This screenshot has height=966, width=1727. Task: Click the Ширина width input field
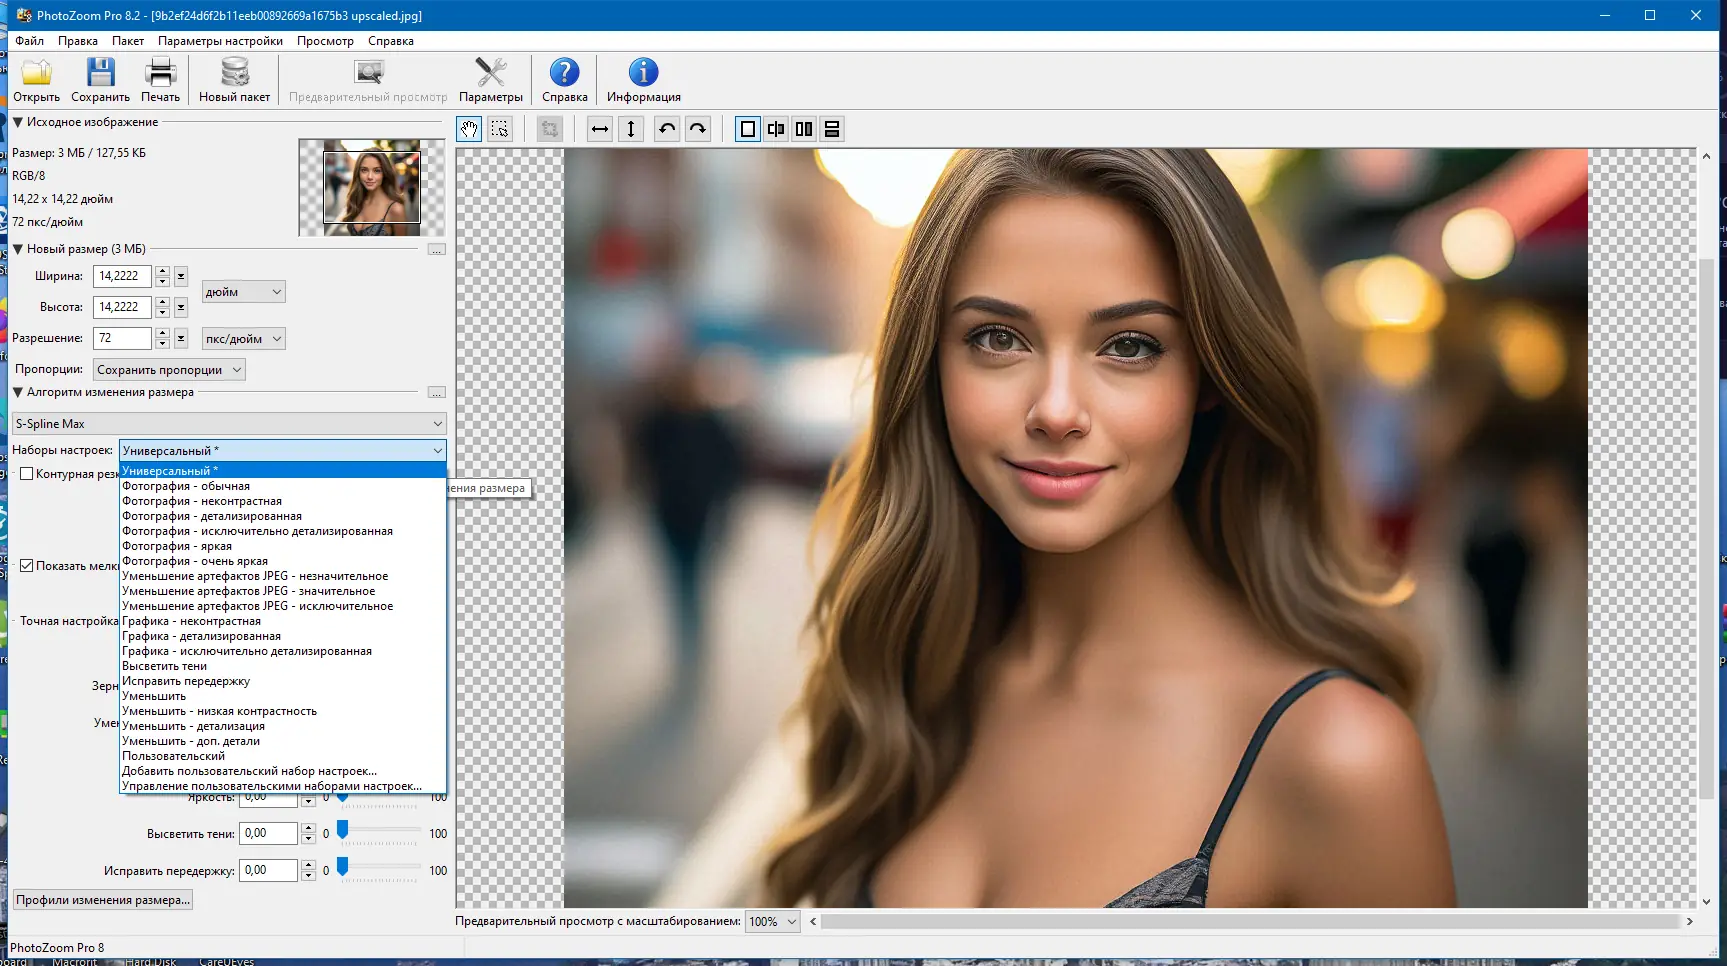point(122,276)
